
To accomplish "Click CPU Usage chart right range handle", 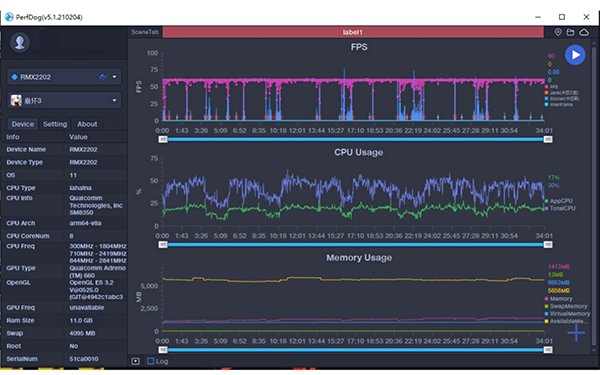I will (548, 245).
